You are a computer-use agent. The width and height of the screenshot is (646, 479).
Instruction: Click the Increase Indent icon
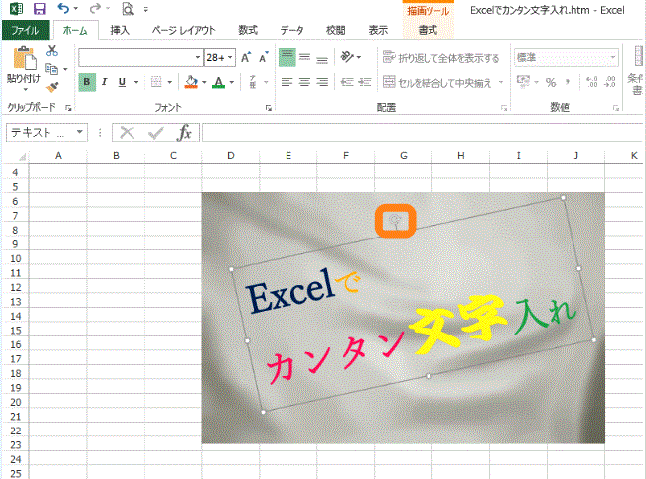pyautogui.click(x=365, y=82)
